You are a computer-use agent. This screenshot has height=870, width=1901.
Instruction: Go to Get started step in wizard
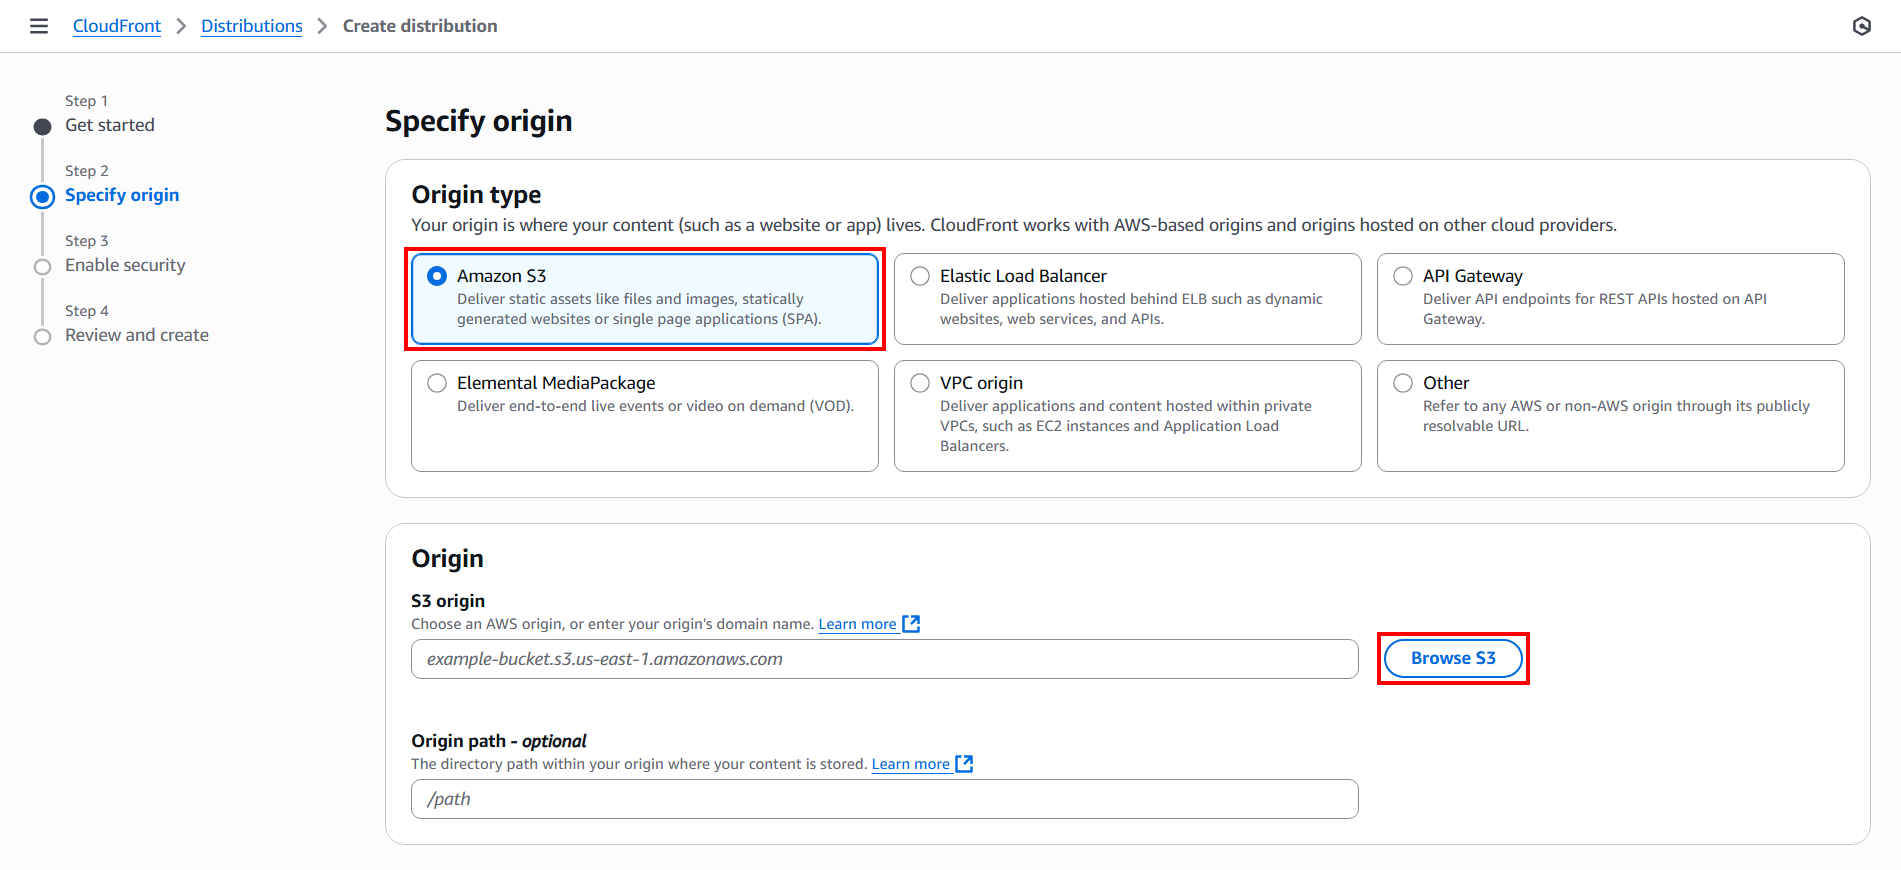pos(110,125)
